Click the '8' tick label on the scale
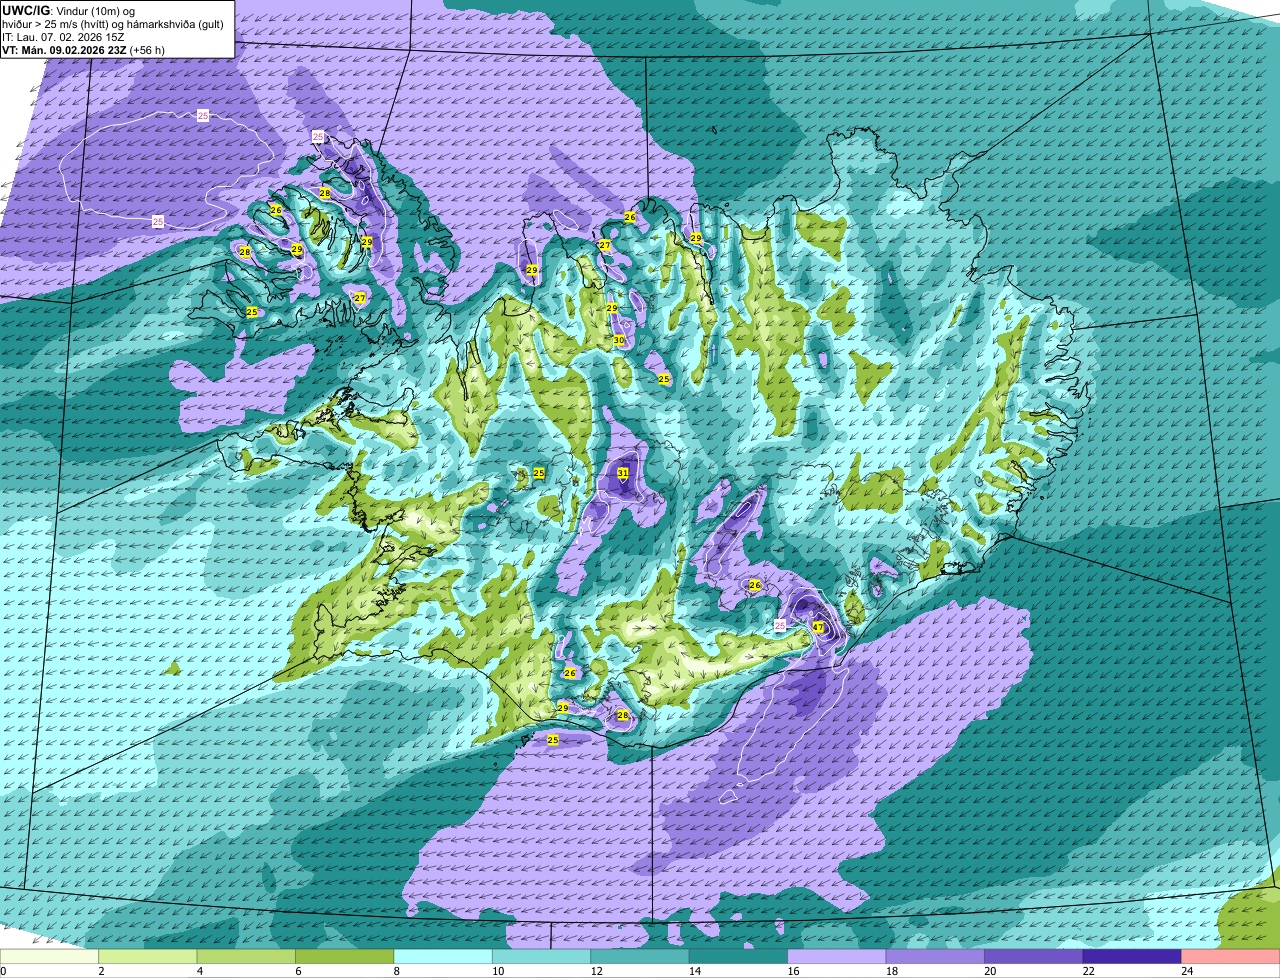 coord(396,971)
